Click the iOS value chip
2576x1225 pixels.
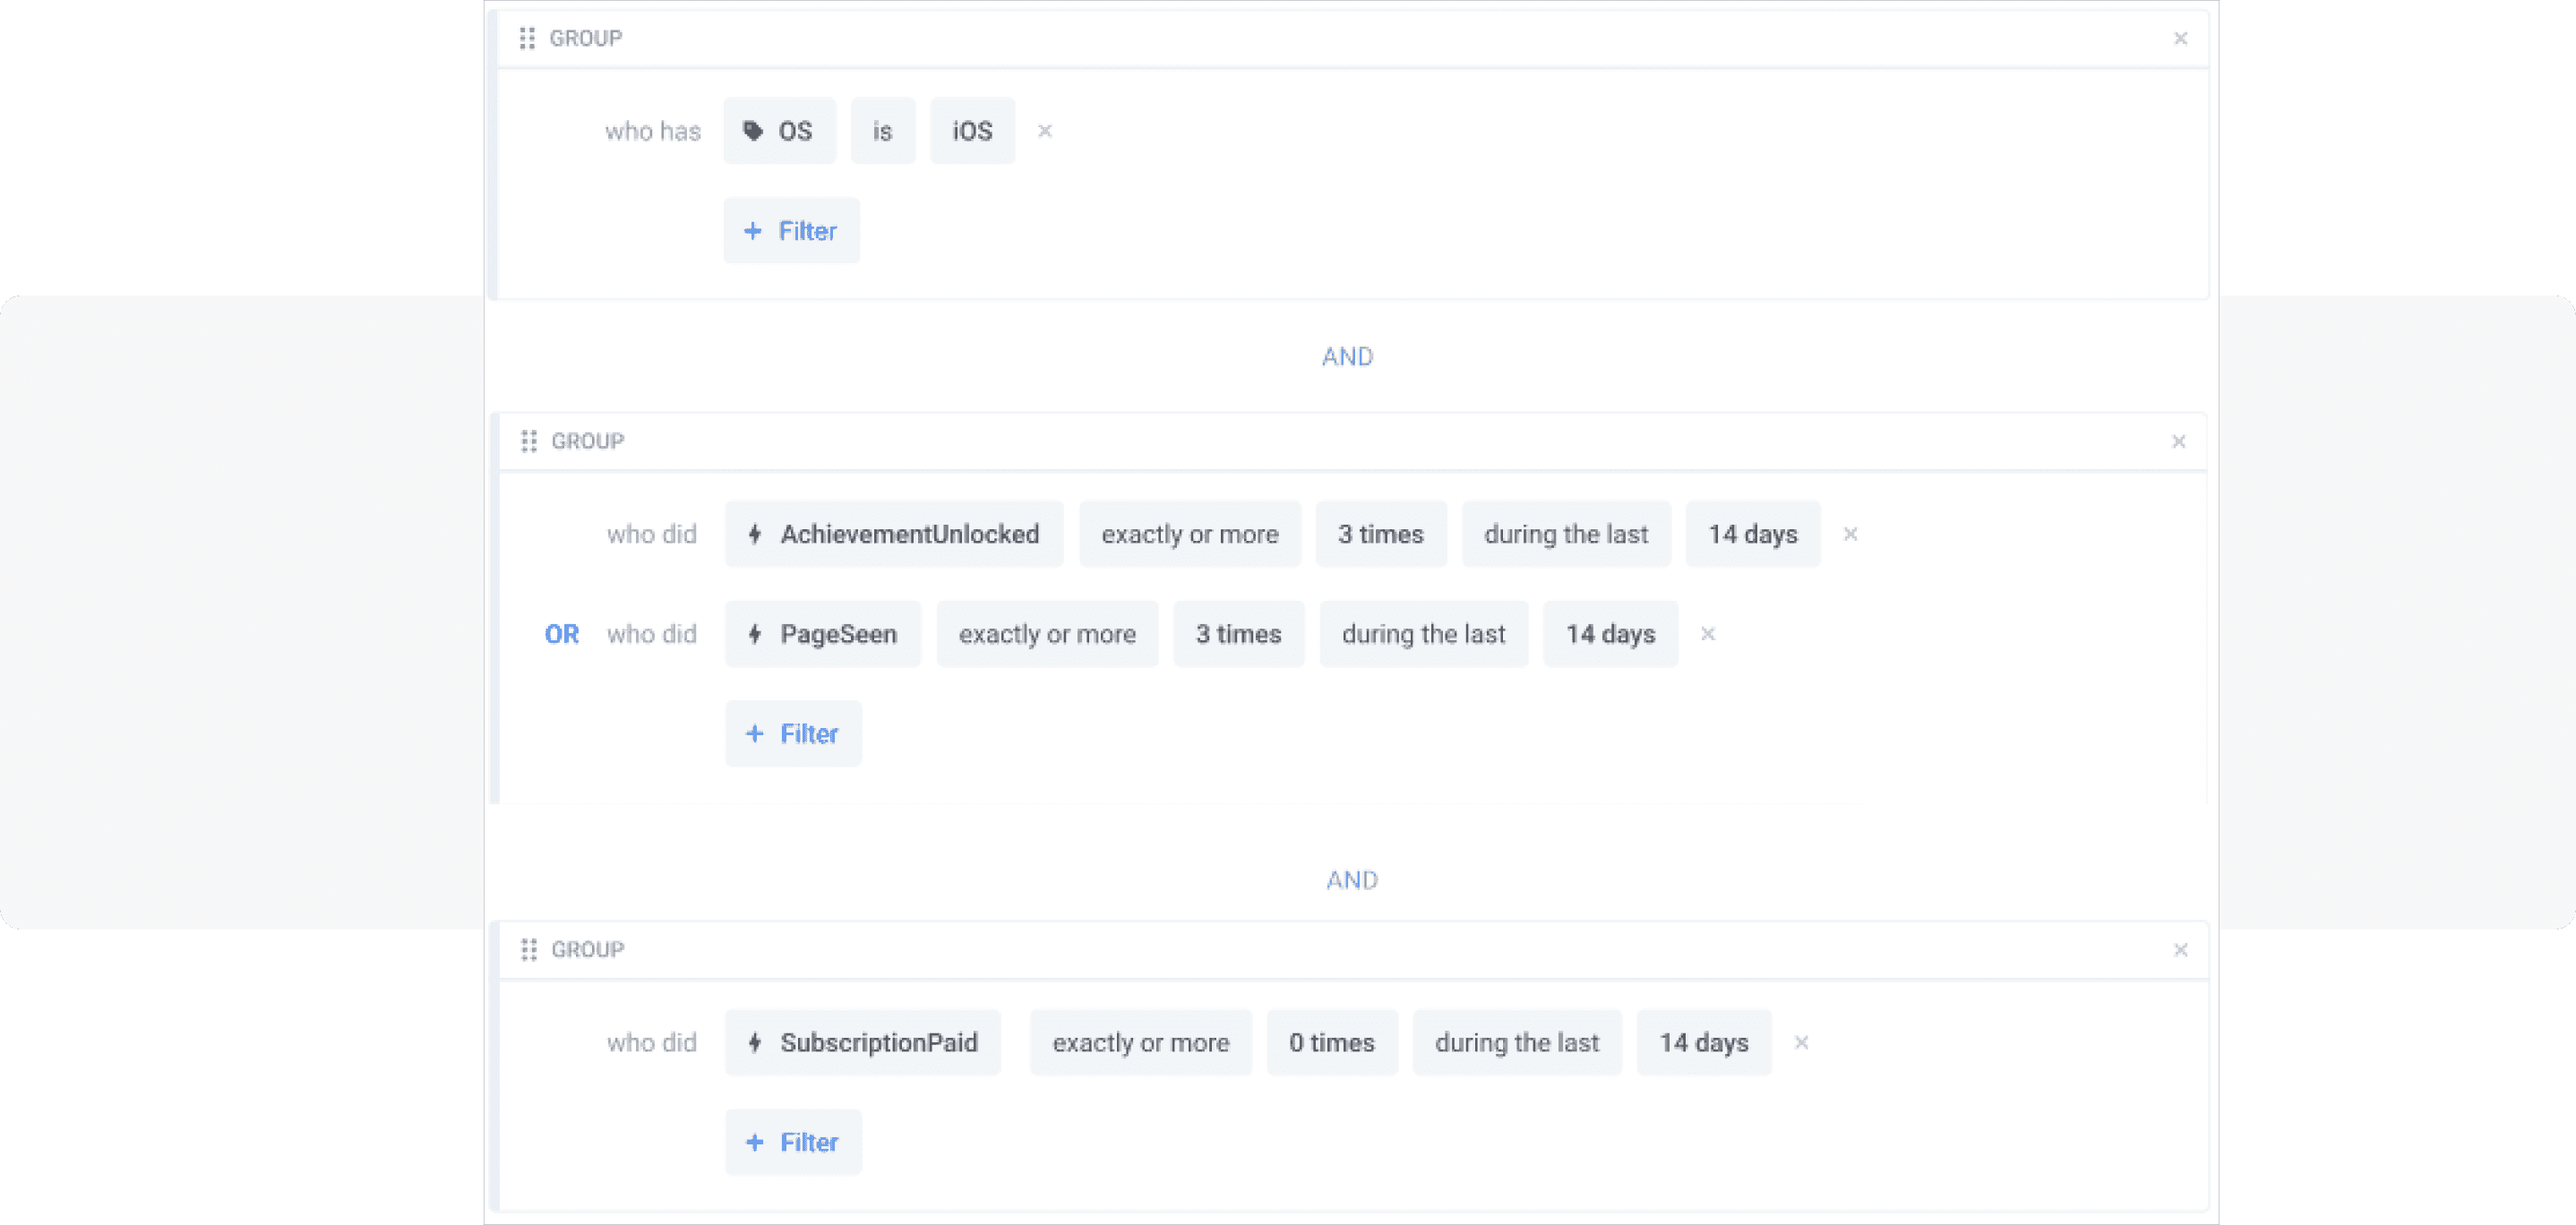pyautogui.click(x=971, y=130)
